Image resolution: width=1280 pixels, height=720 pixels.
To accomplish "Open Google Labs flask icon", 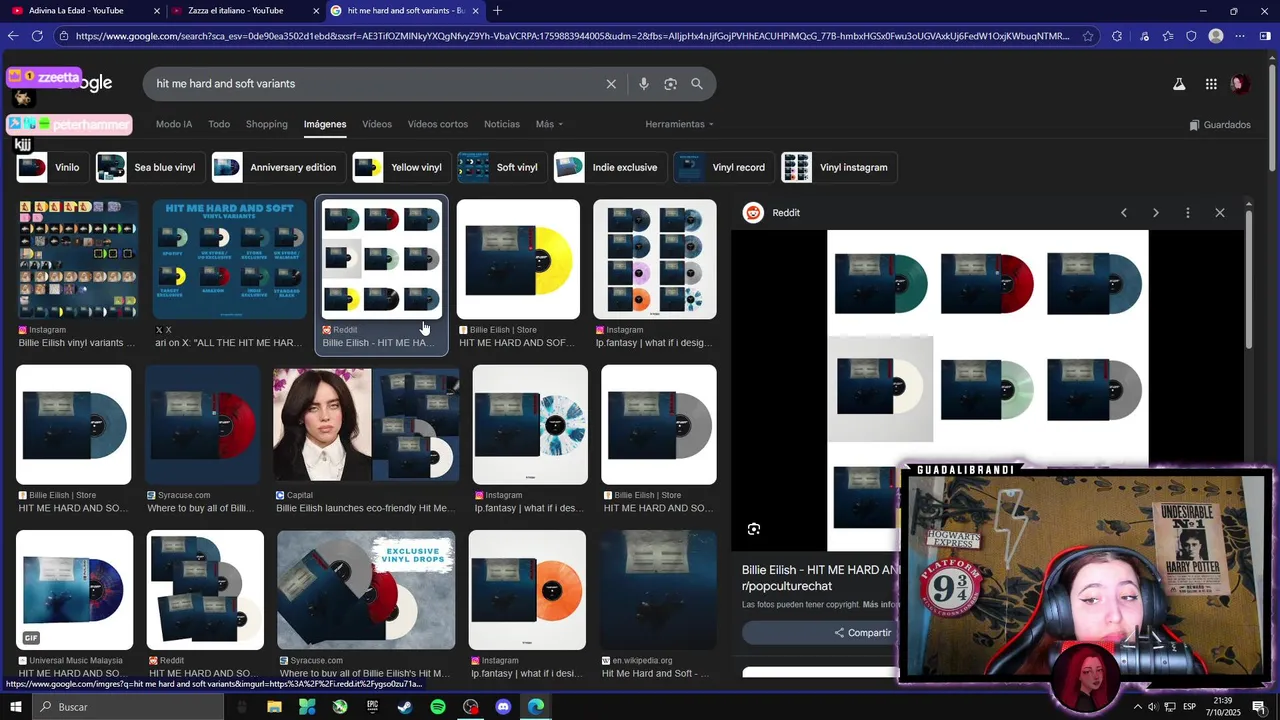I will pos(1179,85).
